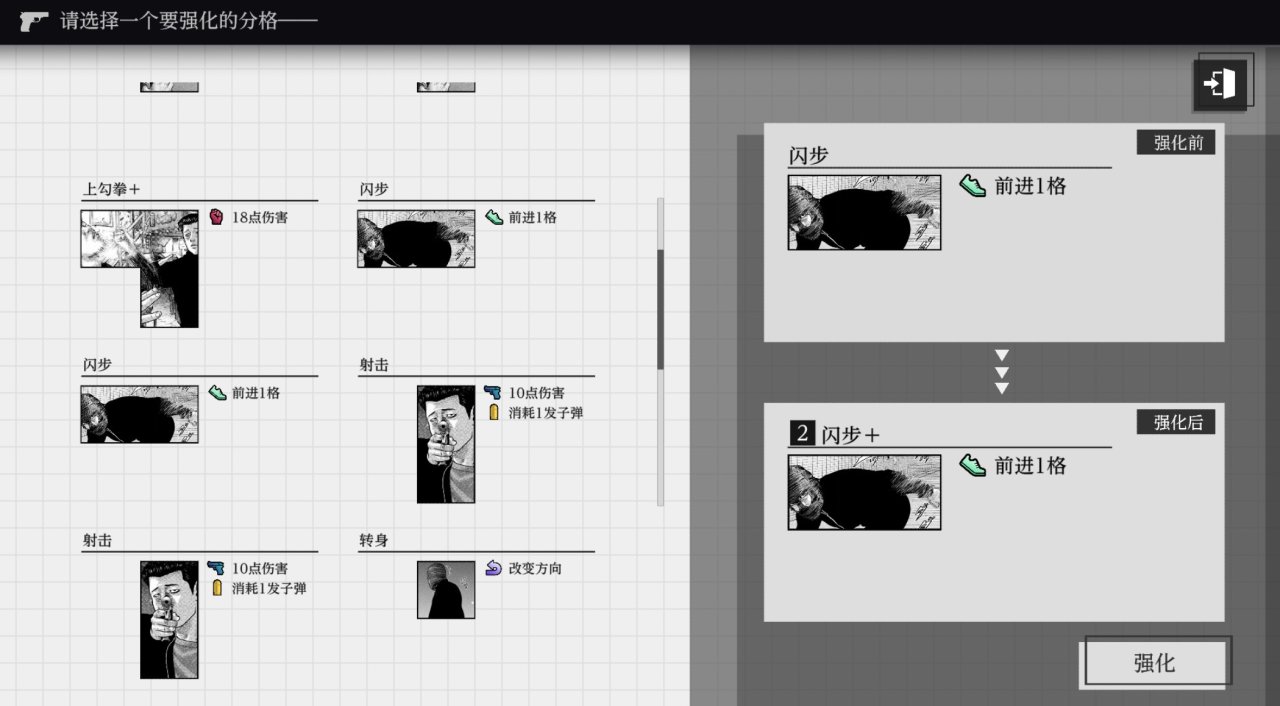Select the 转身 card artwork
This screenshot has height=706, width=1280.
point(446,589)
